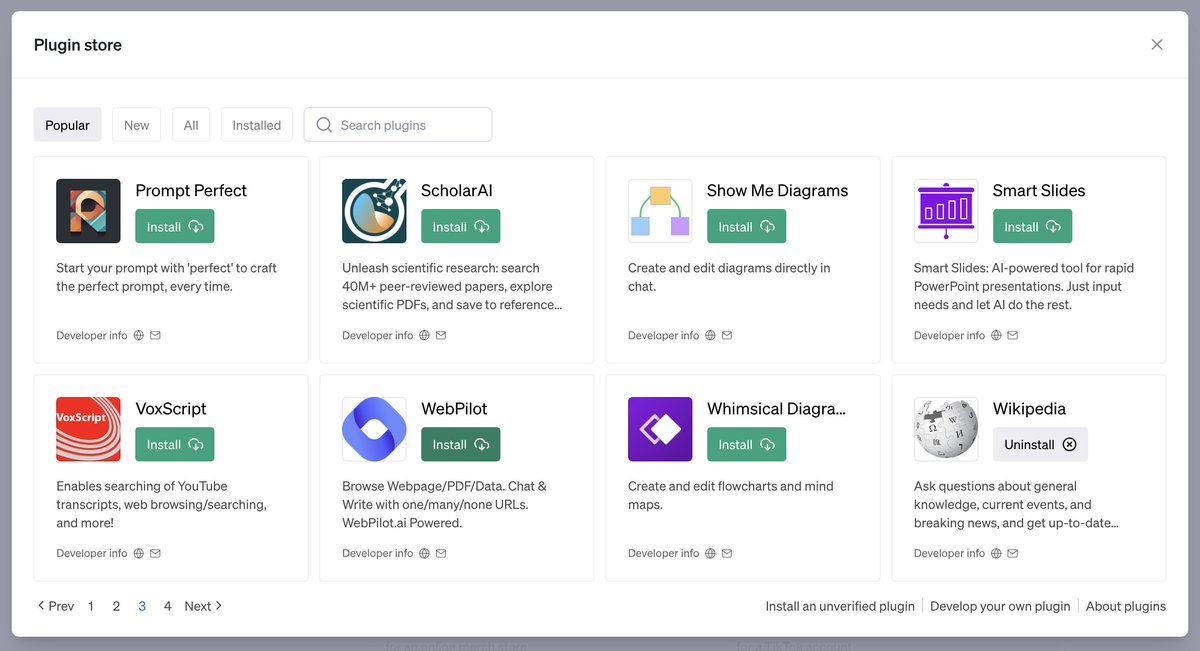
Task: Click the Wikipedia title text
Action: tap(1029, 409)
